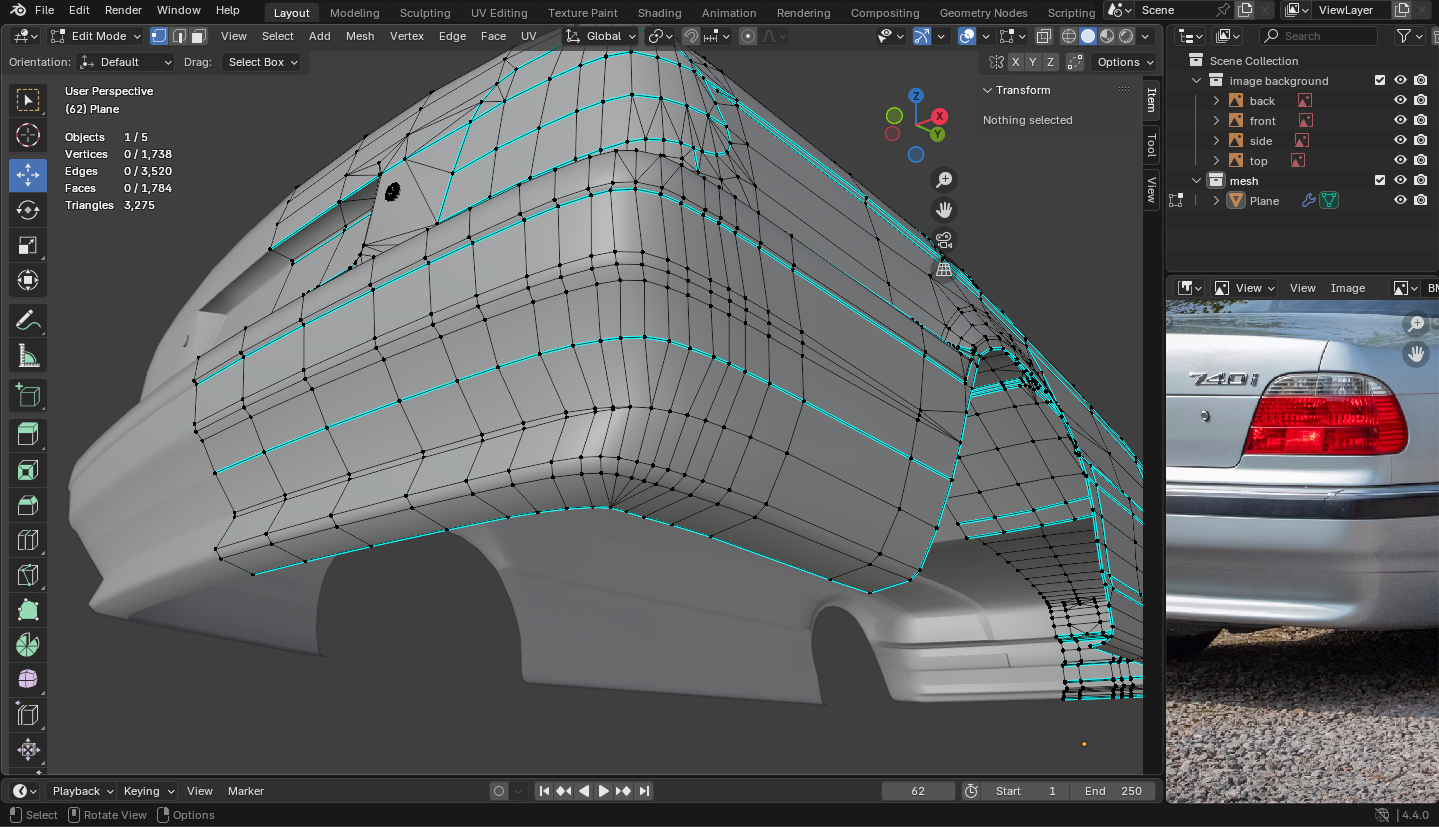Select the Measure tool
Image resolution: width=1439 pixels, height=827 pixels.
[28, 357]
